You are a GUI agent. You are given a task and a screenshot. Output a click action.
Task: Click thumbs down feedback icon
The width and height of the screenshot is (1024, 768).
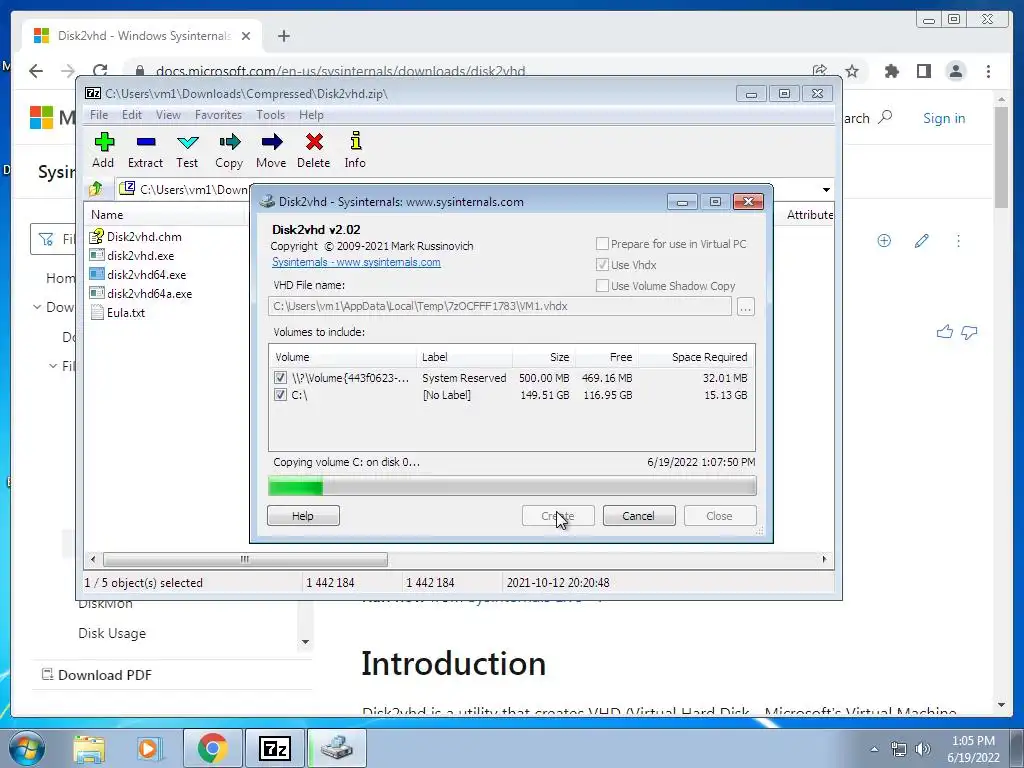click(969, 332)
